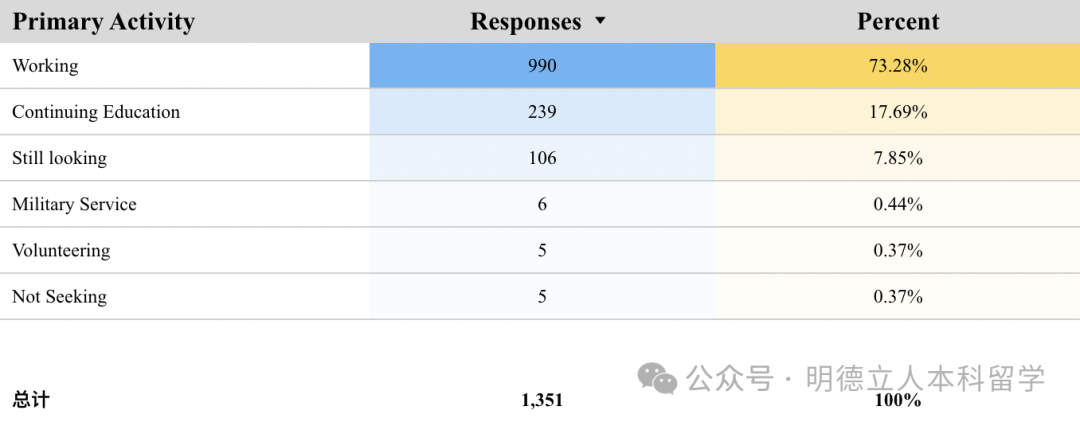The height and width of the screenshot is (422, 1080).
Task: Click the Military Service row label
Action: click(74, 204)
